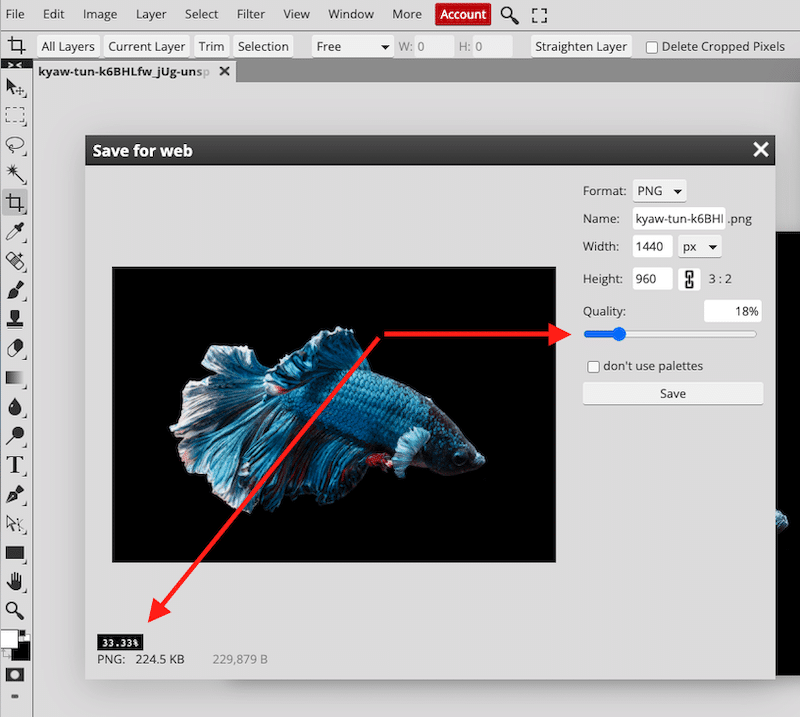Click the Trim button
Screen dimensions: 800x717
click(x=211, y=46)
